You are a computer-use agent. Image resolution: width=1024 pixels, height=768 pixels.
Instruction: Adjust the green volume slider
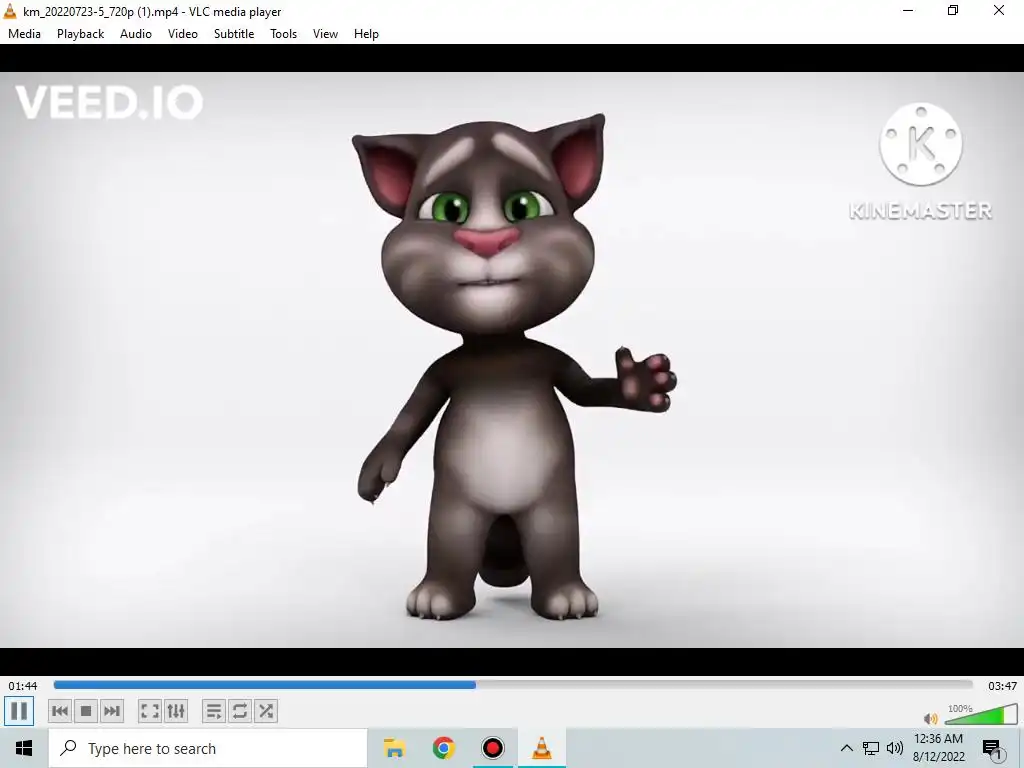coord(981,714)
